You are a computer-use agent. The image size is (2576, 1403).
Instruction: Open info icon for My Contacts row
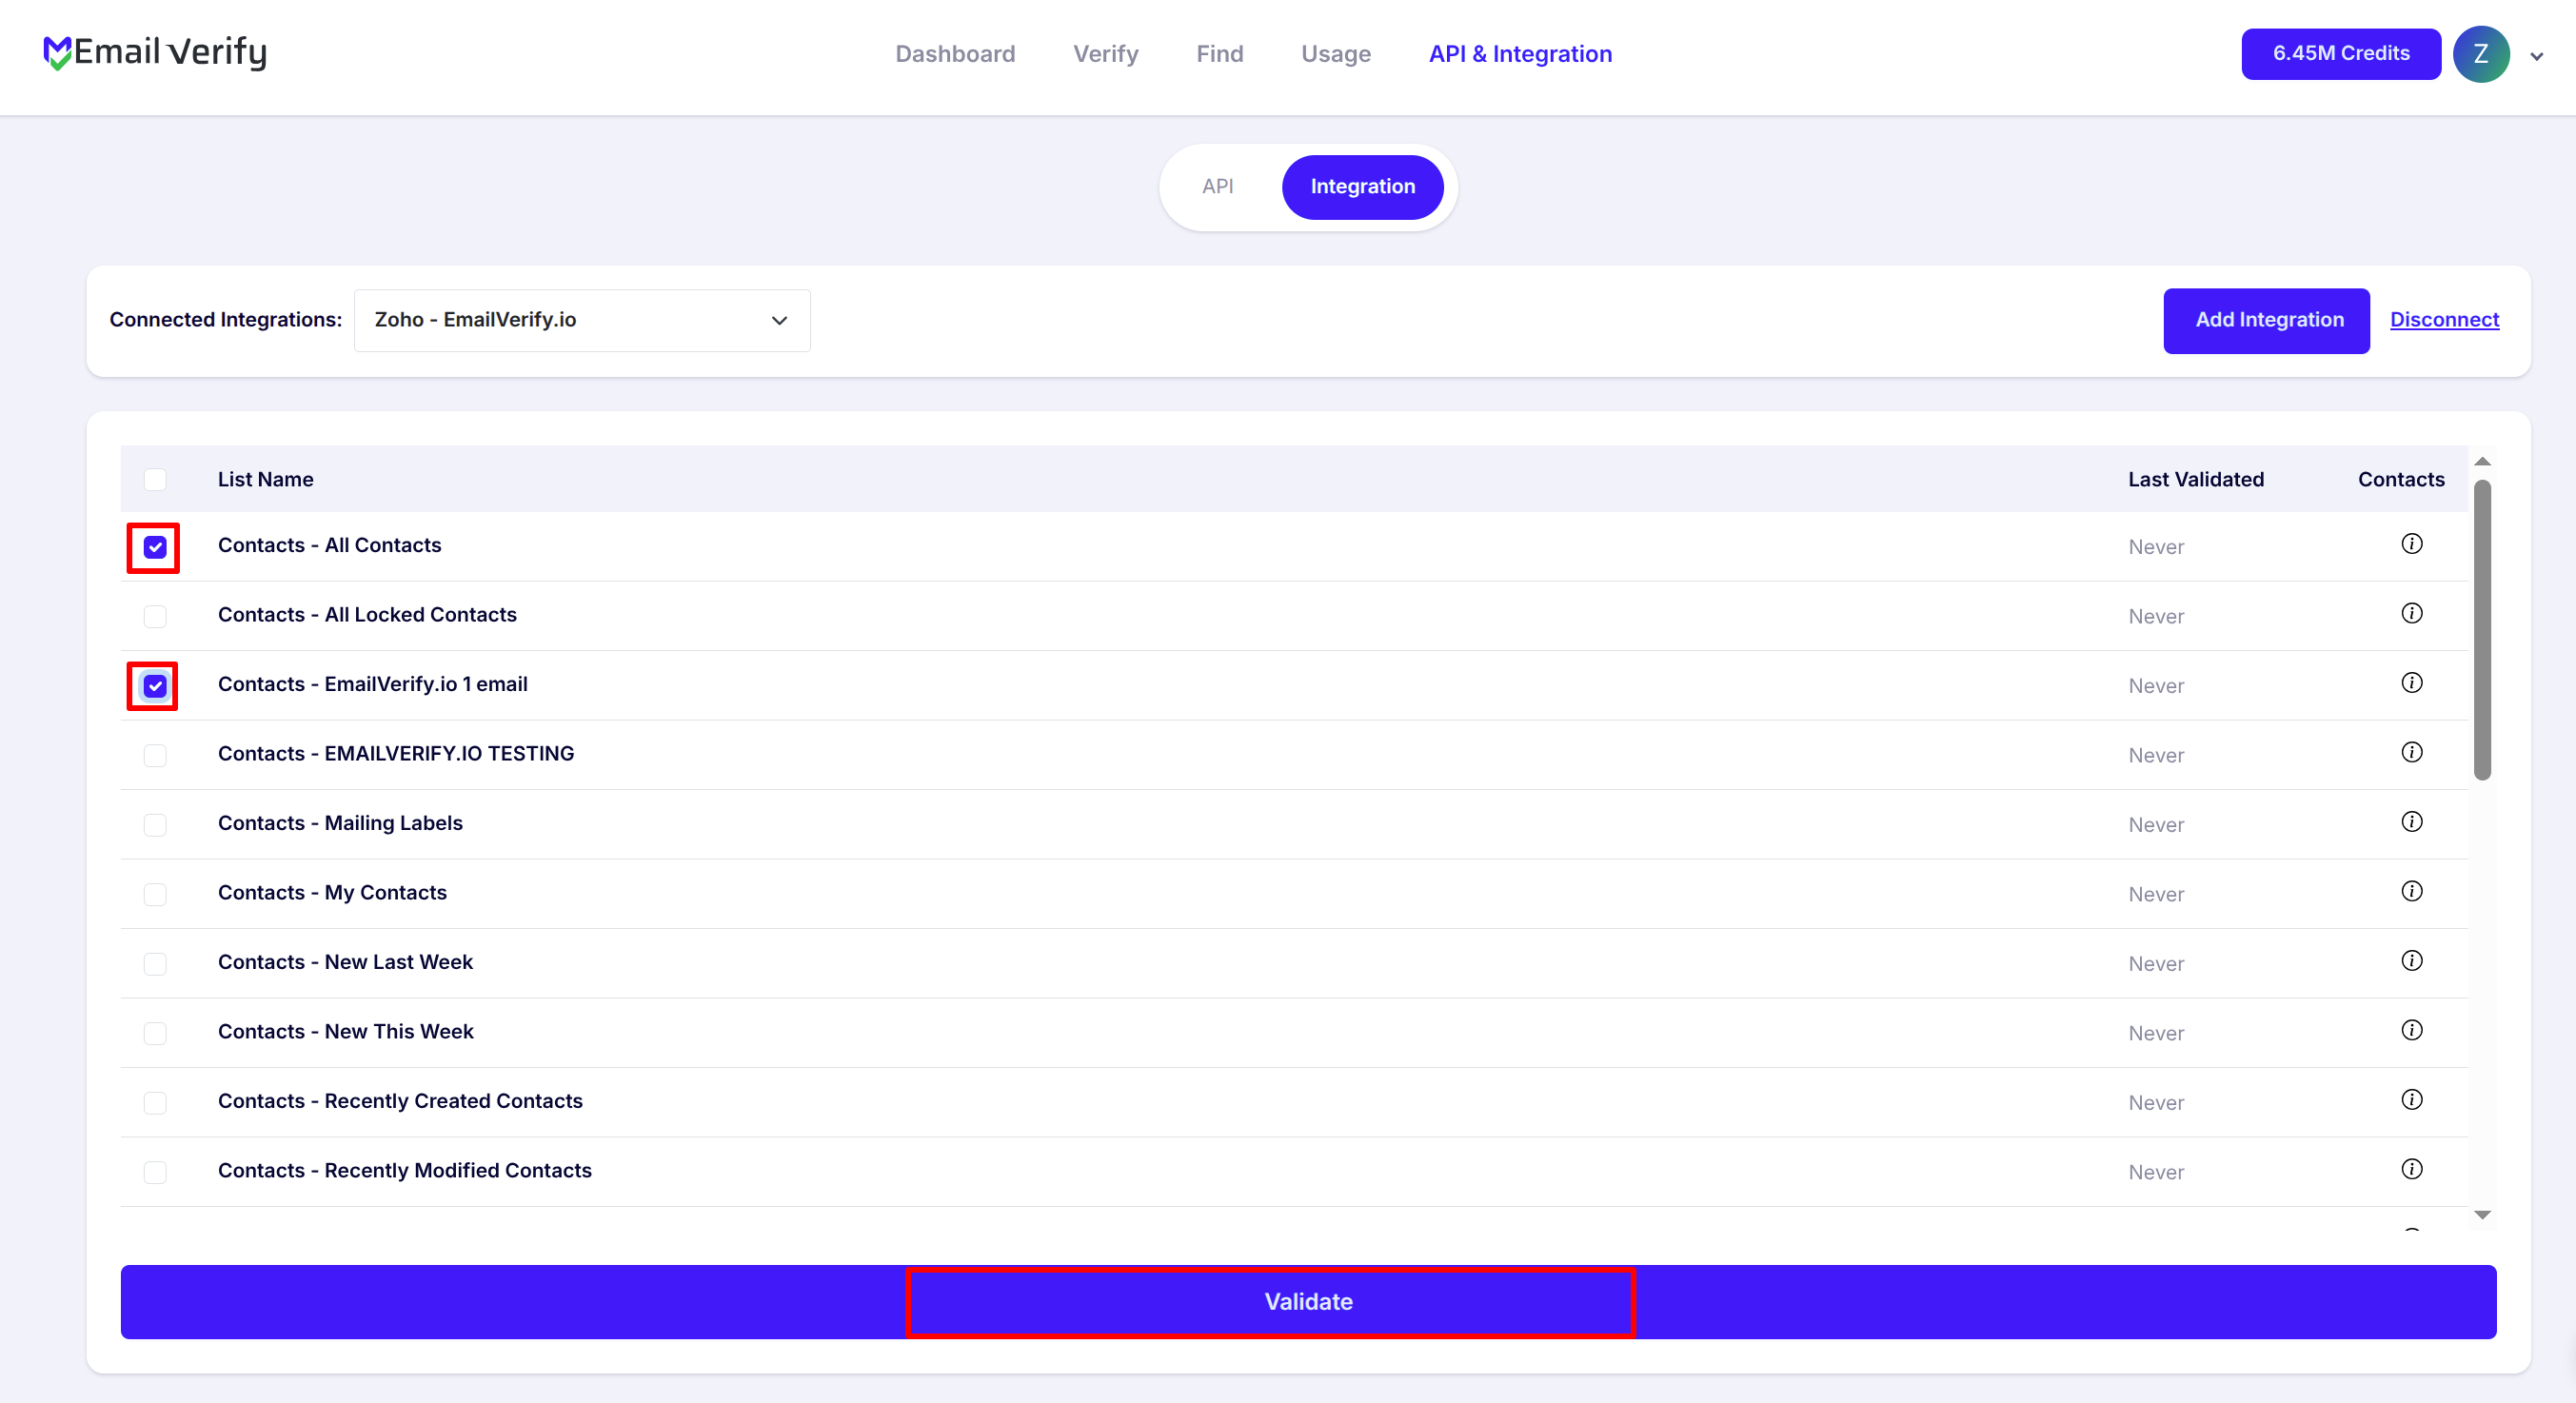coord(2412,891)
